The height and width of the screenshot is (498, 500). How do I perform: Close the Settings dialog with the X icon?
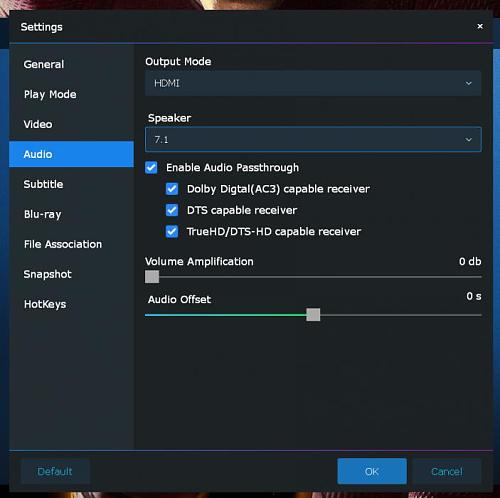pyautogui.click(x=480, y=26)
